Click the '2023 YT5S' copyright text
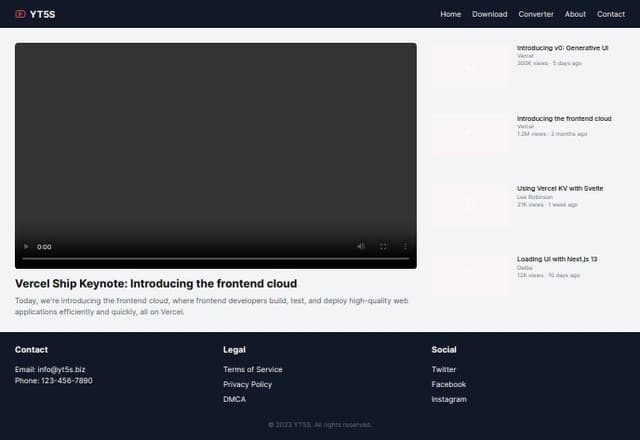Image resolution: width=640 pixels, height=440 pixels. [x=320, y=425]
